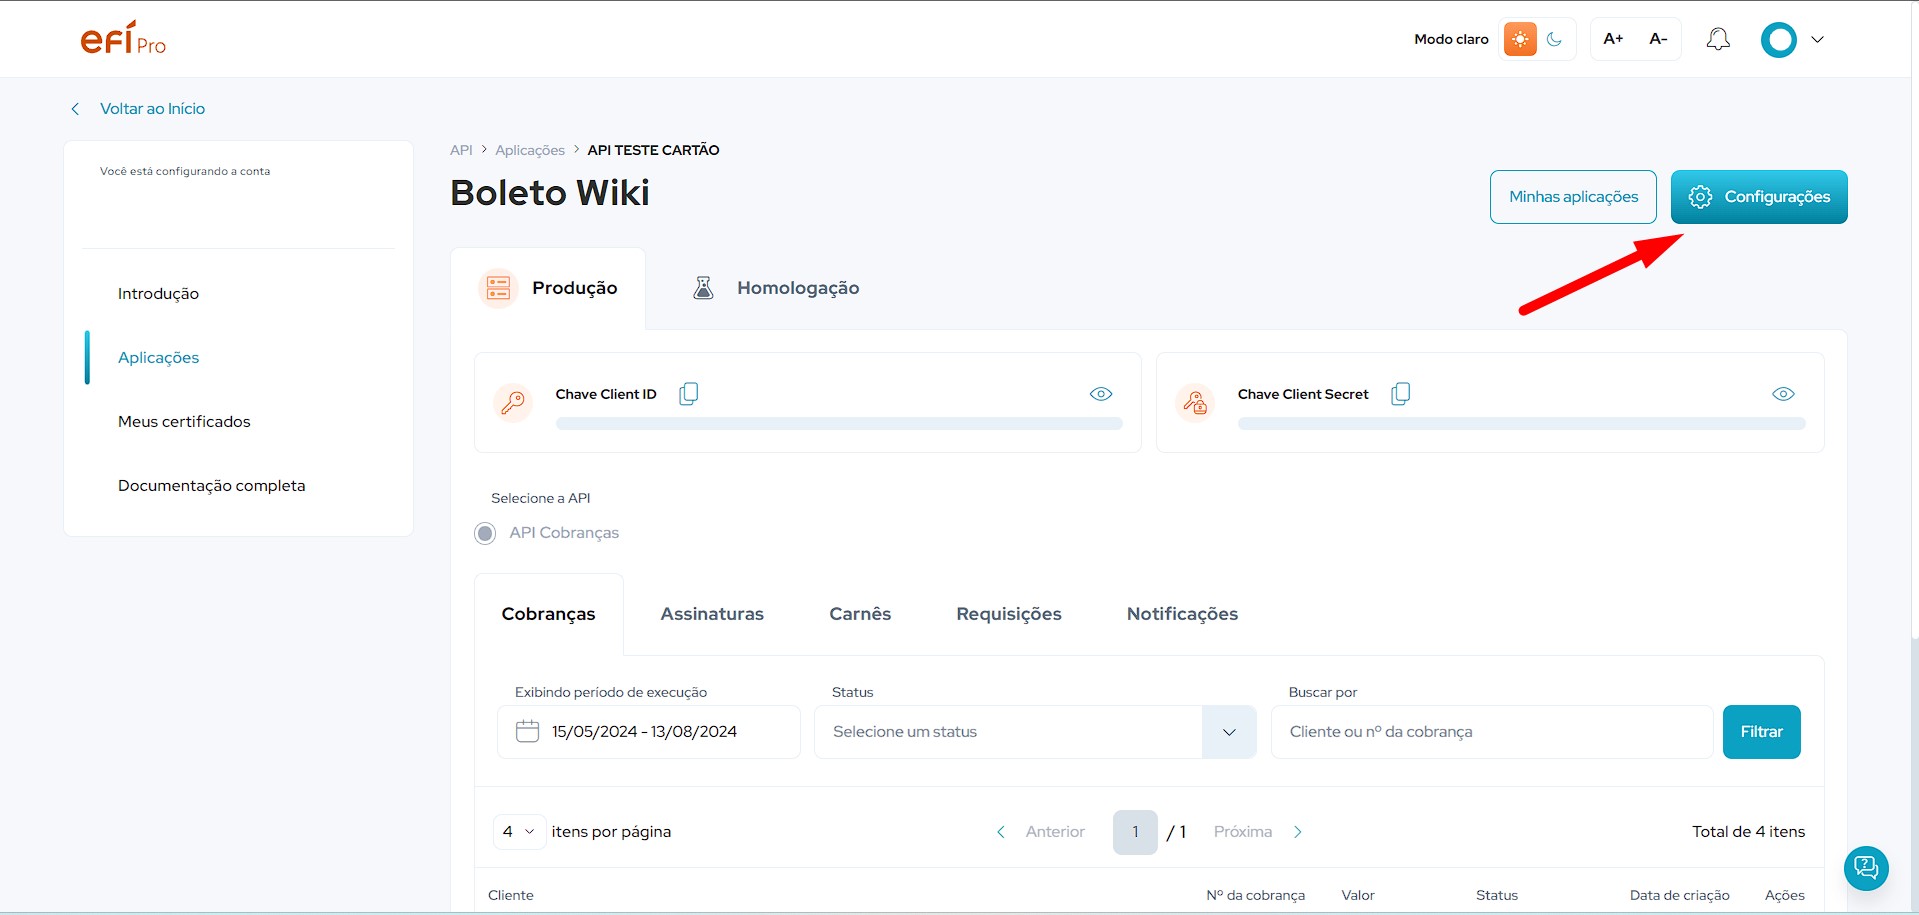Click the calendar icon in date field

527,731
